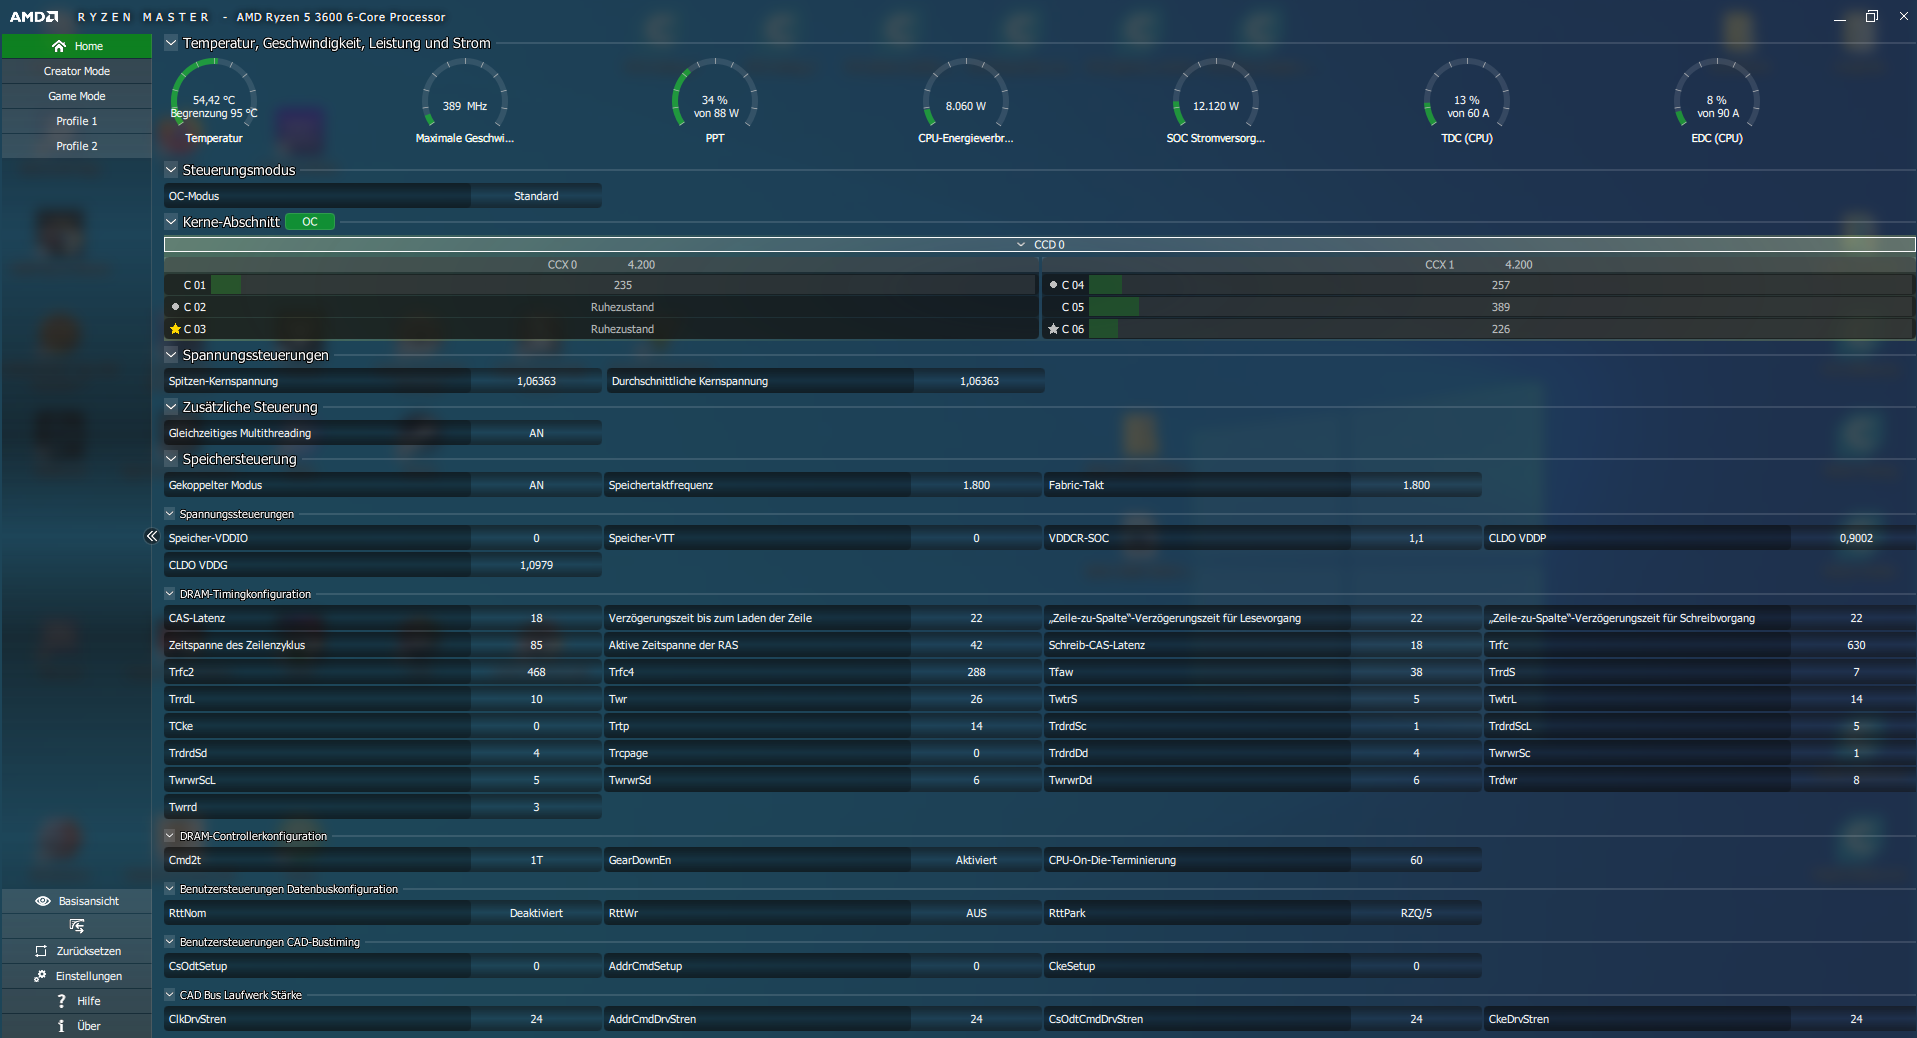1917x1038 pixels.
Task: Collapse the Zusätzliche Steuerung section
Action: [171, 407]
